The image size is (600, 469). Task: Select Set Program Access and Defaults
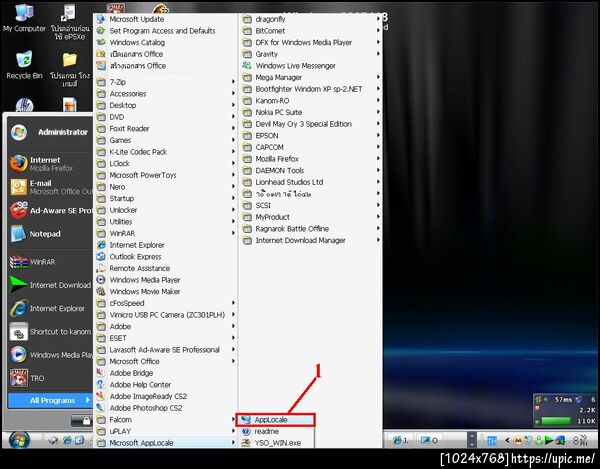coord(166,31)
